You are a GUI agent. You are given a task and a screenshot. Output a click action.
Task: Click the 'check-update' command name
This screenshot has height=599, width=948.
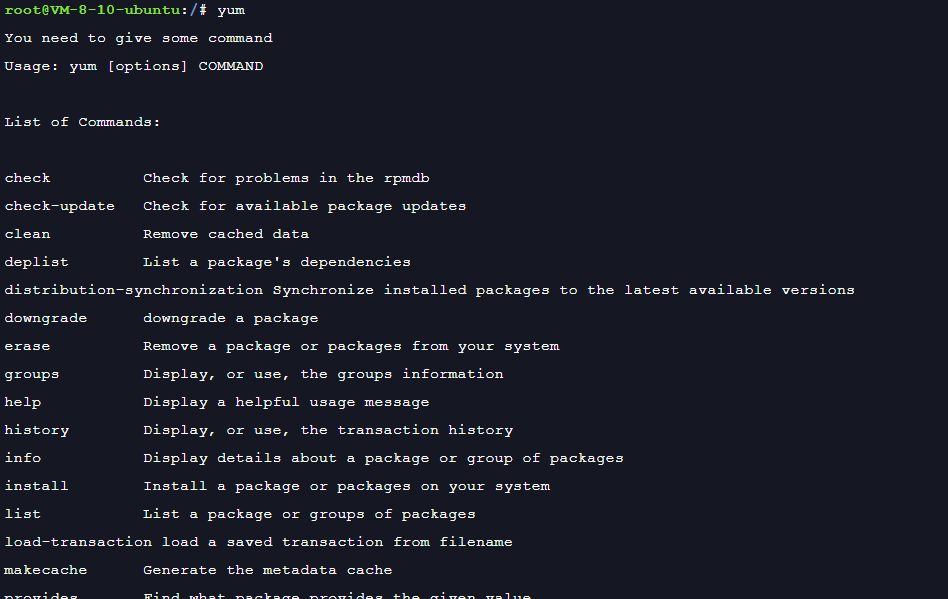(x=60, y=206)
